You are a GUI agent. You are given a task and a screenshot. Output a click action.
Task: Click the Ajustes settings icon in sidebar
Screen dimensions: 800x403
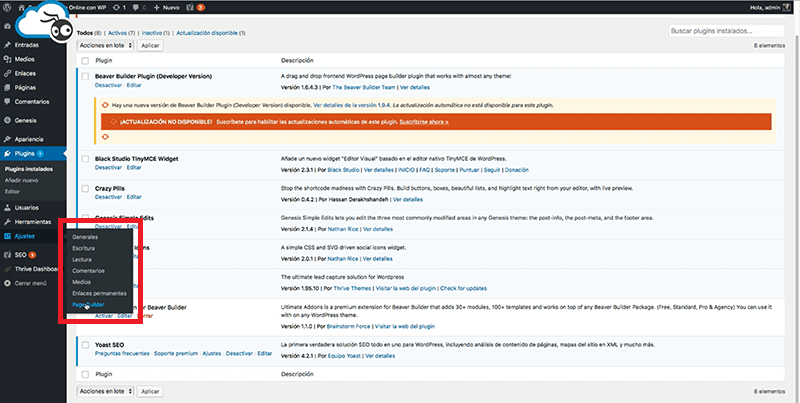7,236
